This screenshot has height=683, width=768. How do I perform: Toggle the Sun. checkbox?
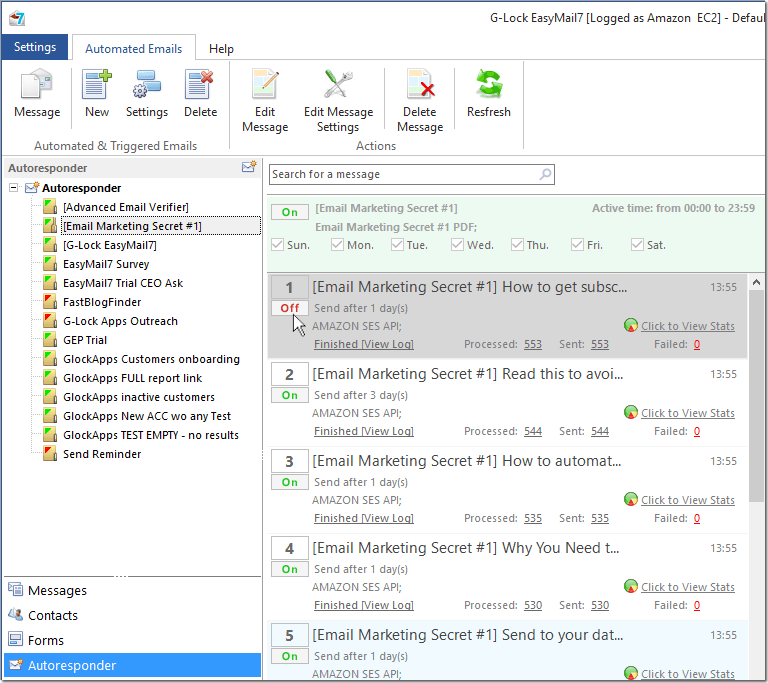278,244
